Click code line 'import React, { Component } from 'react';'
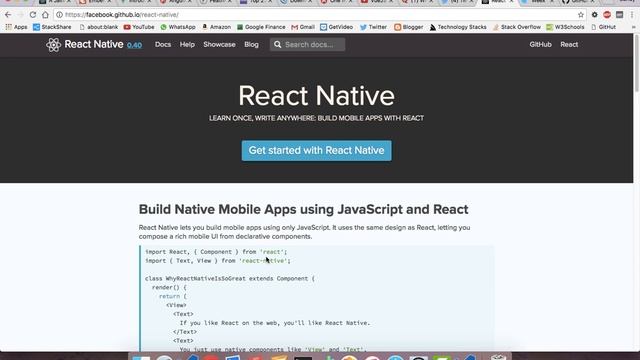 [x=216, y=252]
